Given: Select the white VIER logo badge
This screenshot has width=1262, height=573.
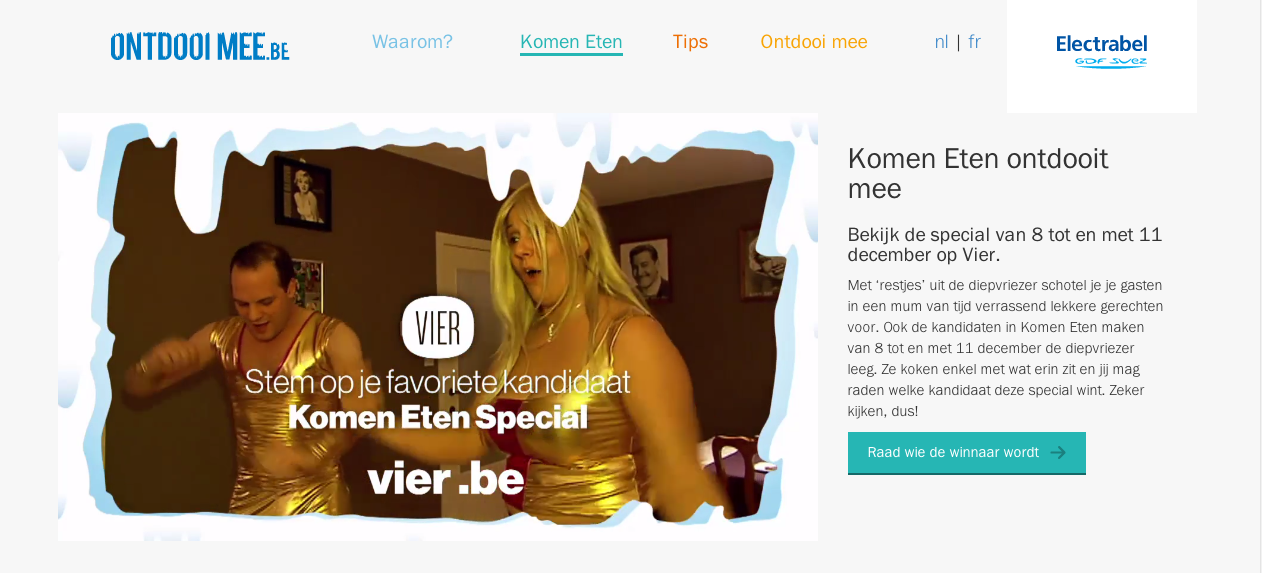Looking at the screenshot, I should [438, 327].
